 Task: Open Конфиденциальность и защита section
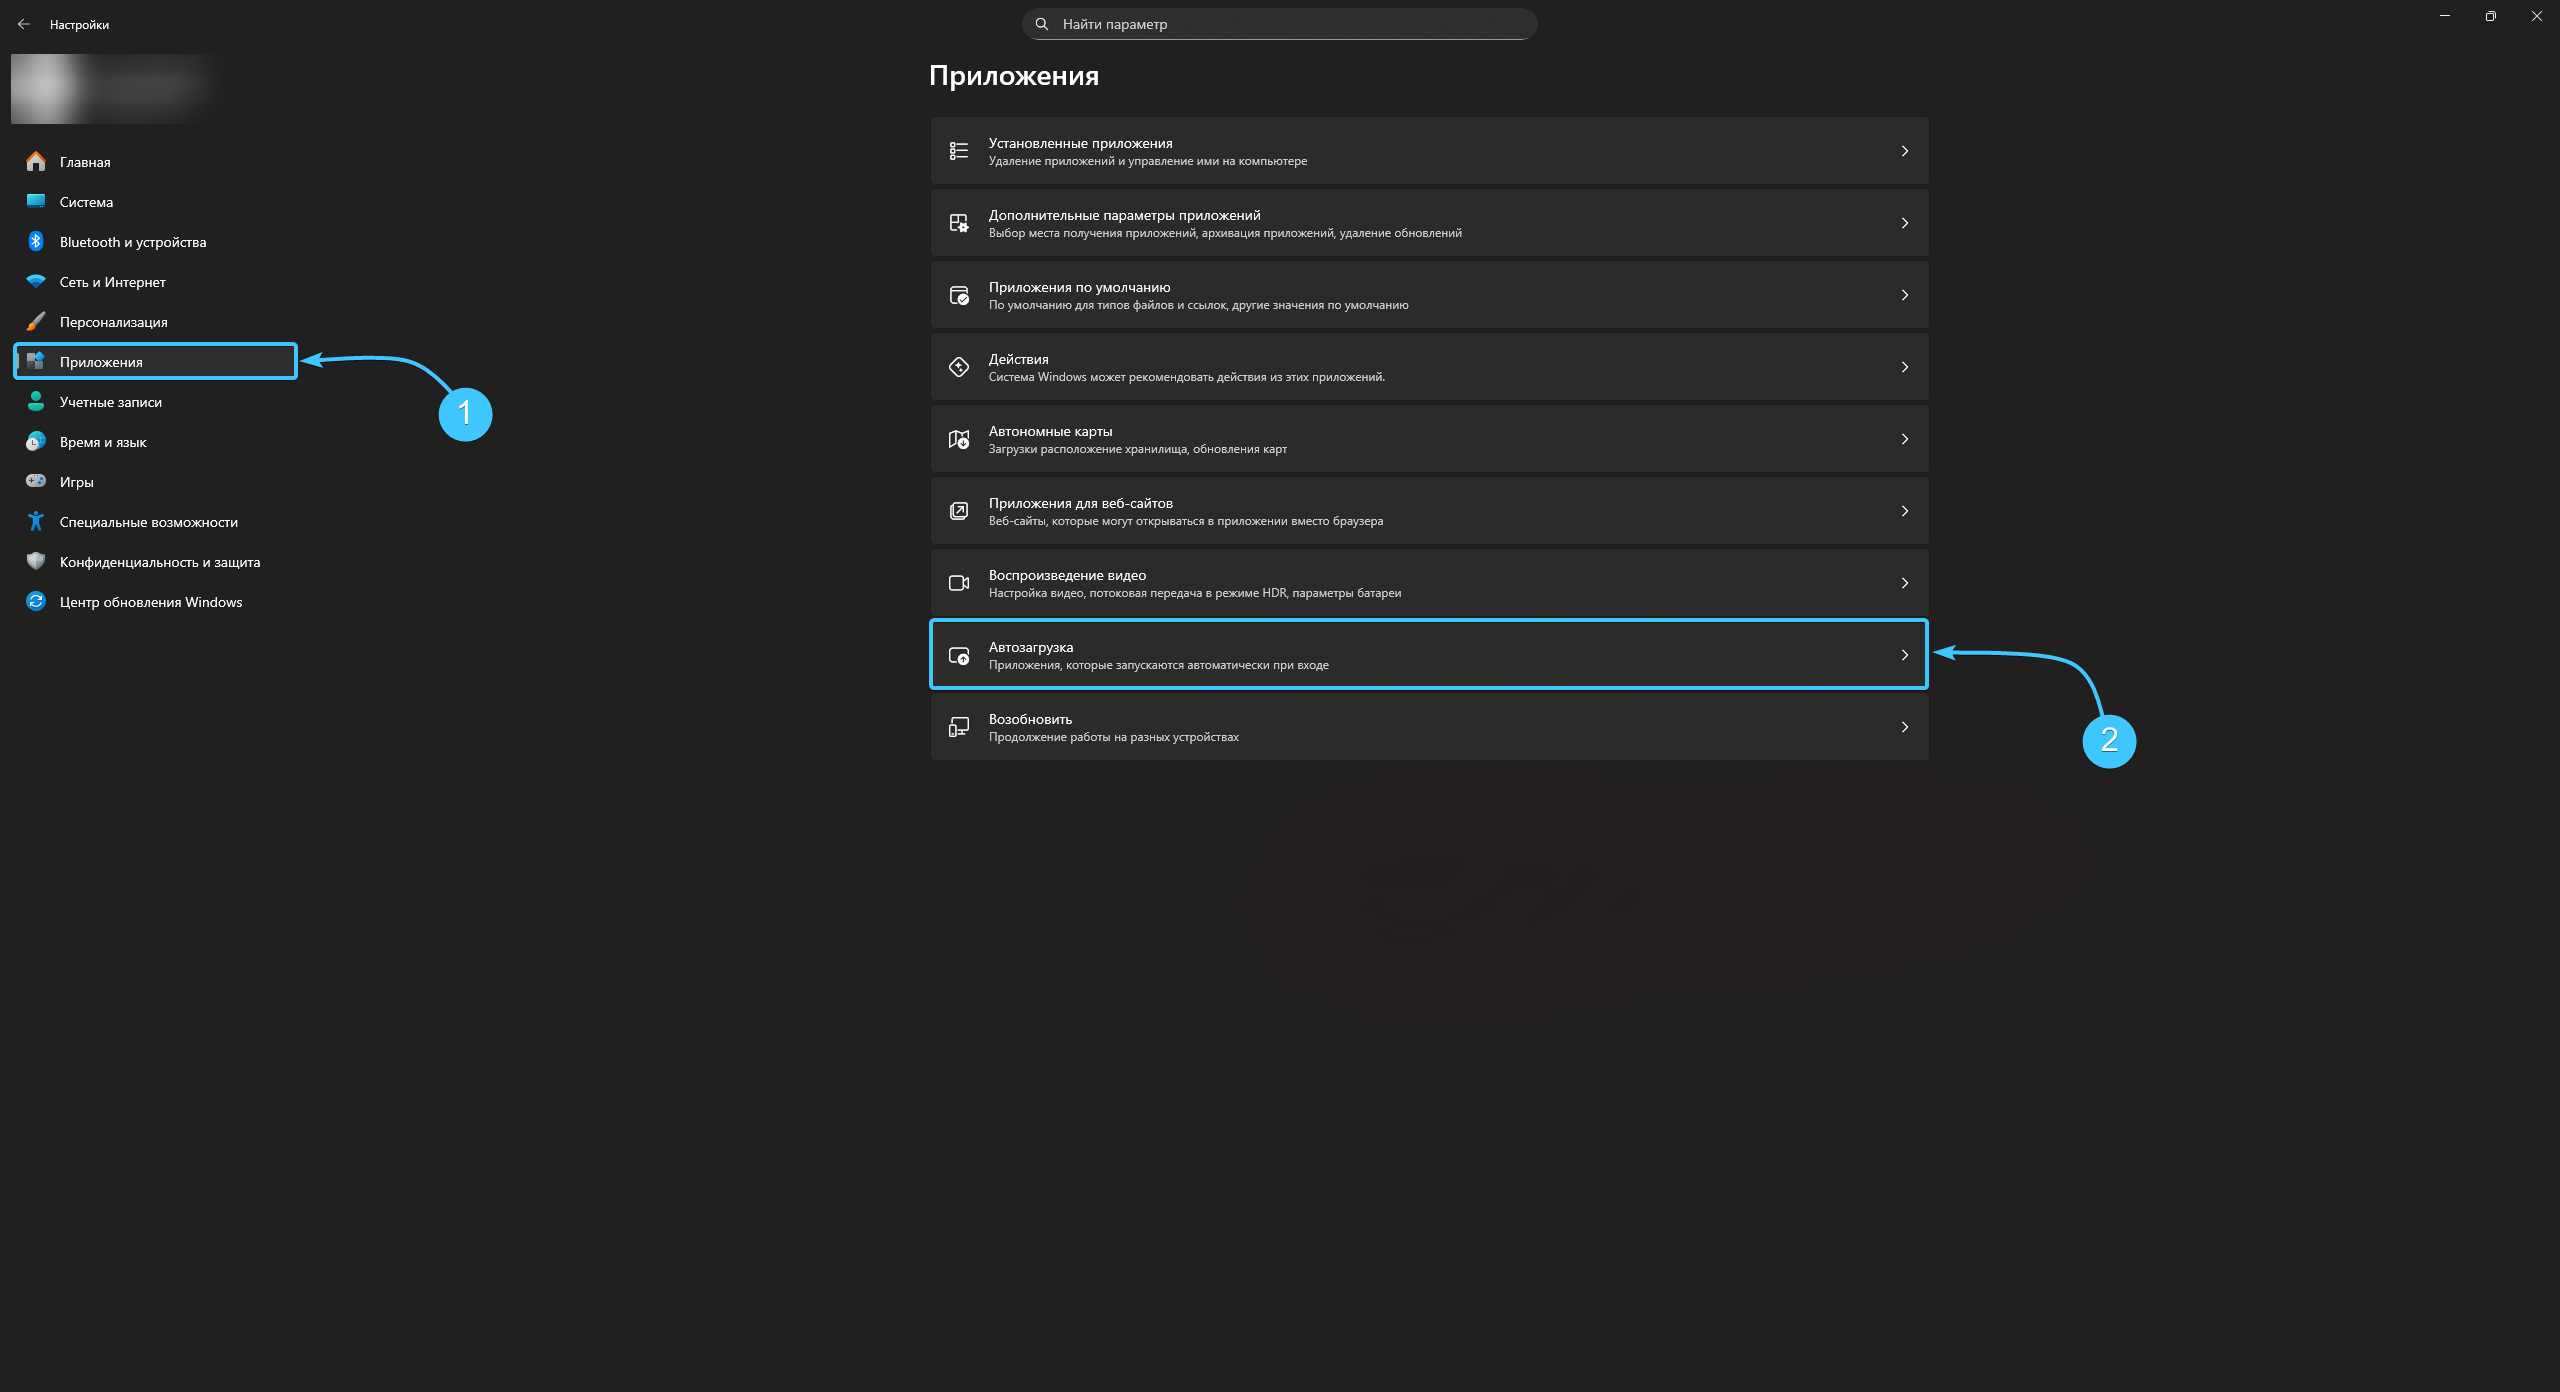(x=159, y=562)
